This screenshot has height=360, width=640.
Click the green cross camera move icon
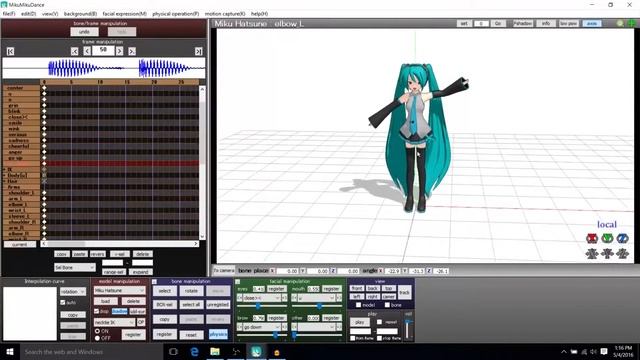[631, 24]
